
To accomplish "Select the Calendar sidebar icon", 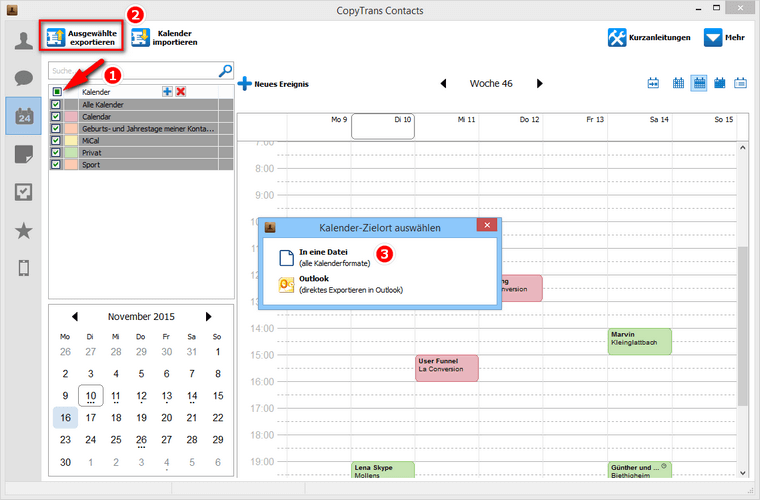I will (x=23, y=116).
